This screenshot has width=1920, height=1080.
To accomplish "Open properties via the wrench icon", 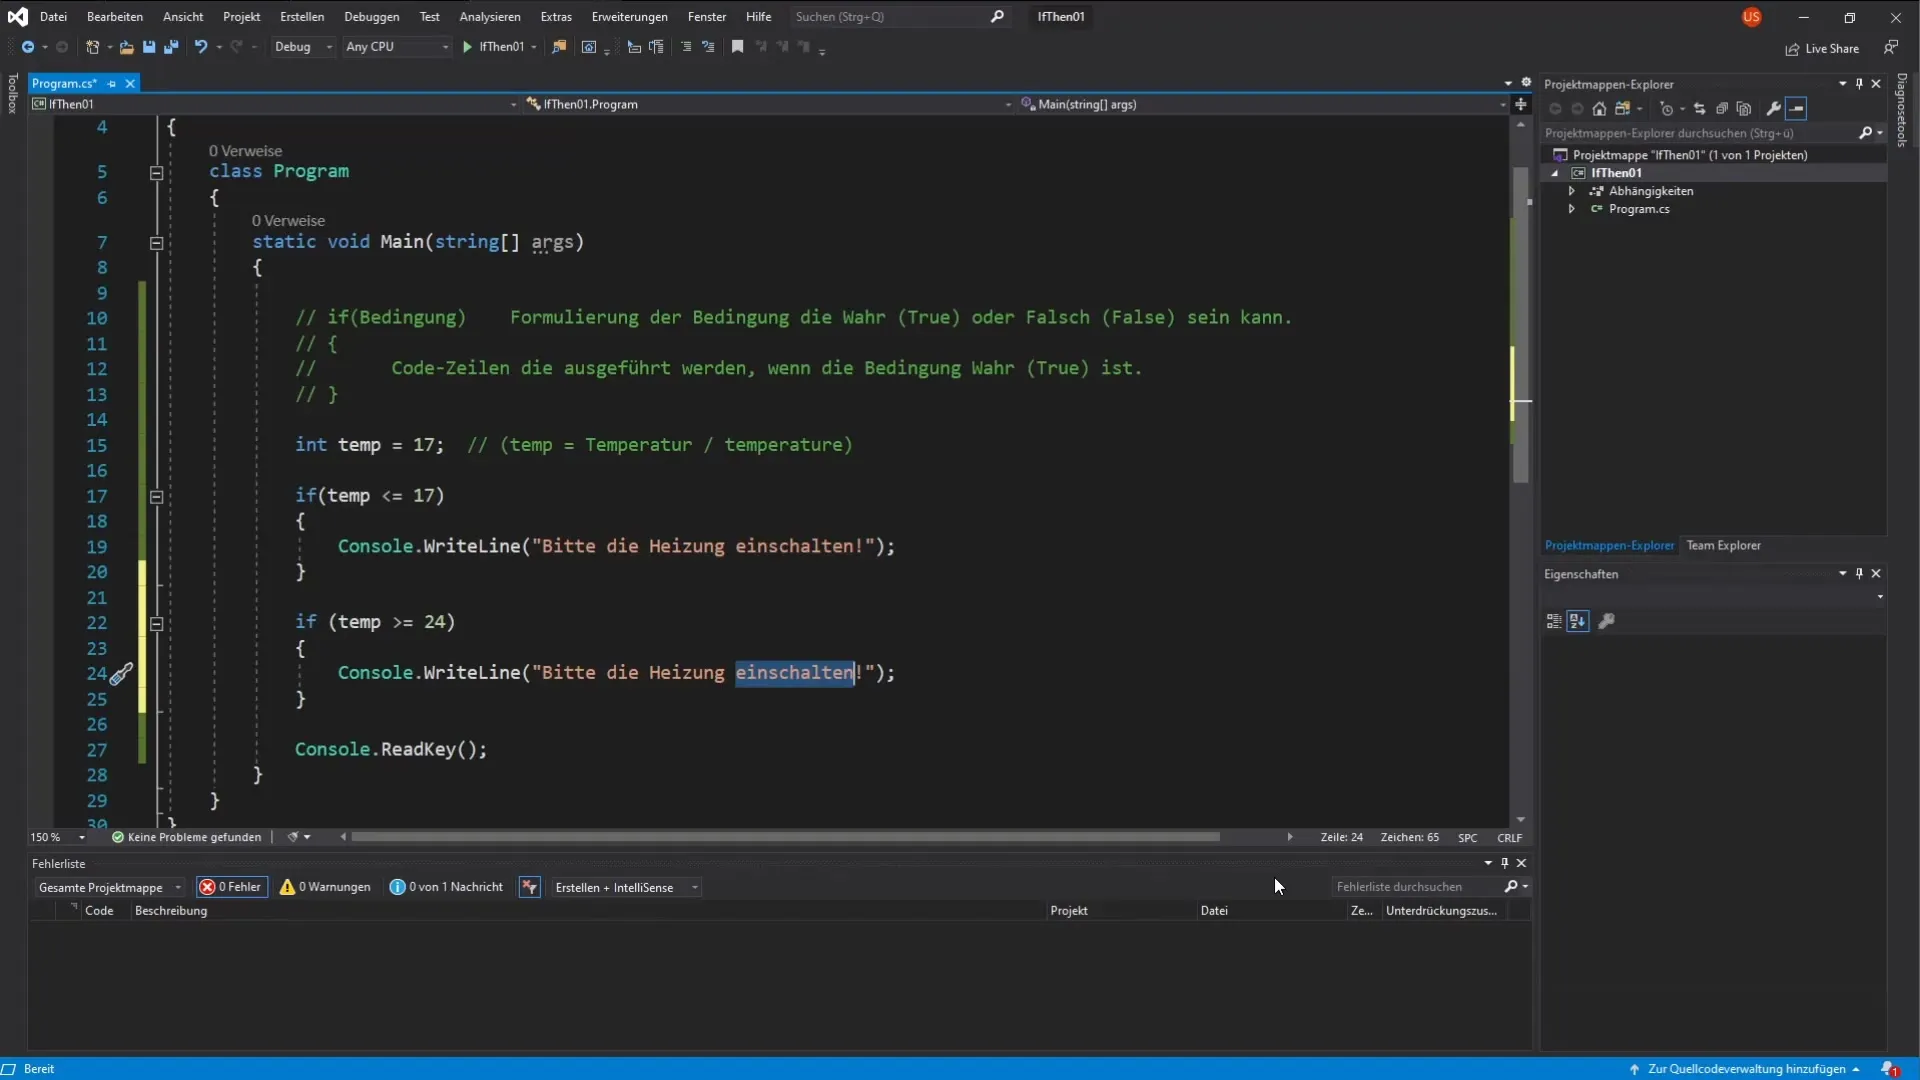I will (1774, 109).
